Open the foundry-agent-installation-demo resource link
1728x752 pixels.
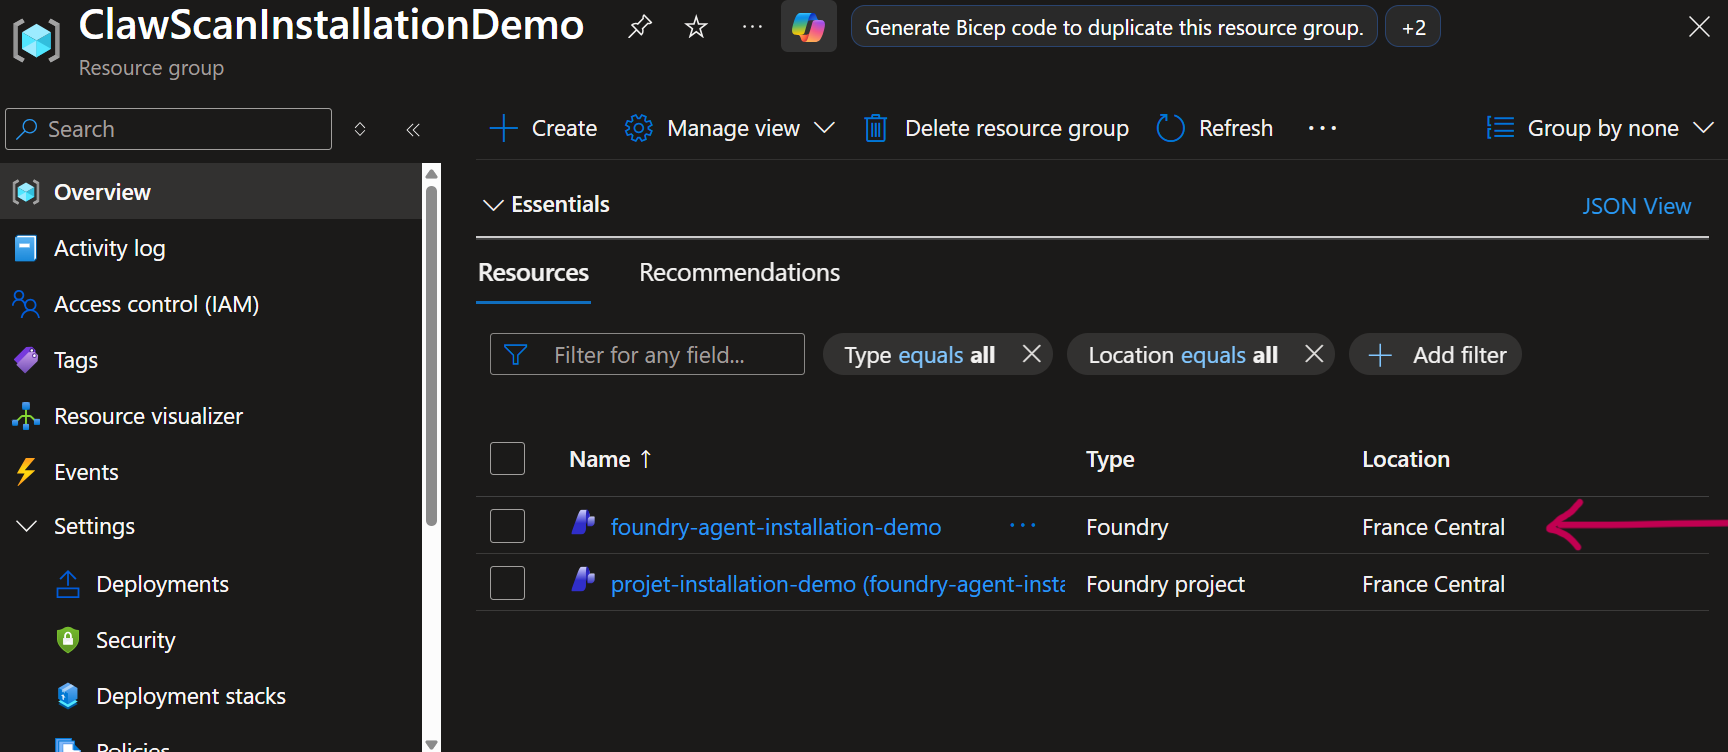(776, 527)
